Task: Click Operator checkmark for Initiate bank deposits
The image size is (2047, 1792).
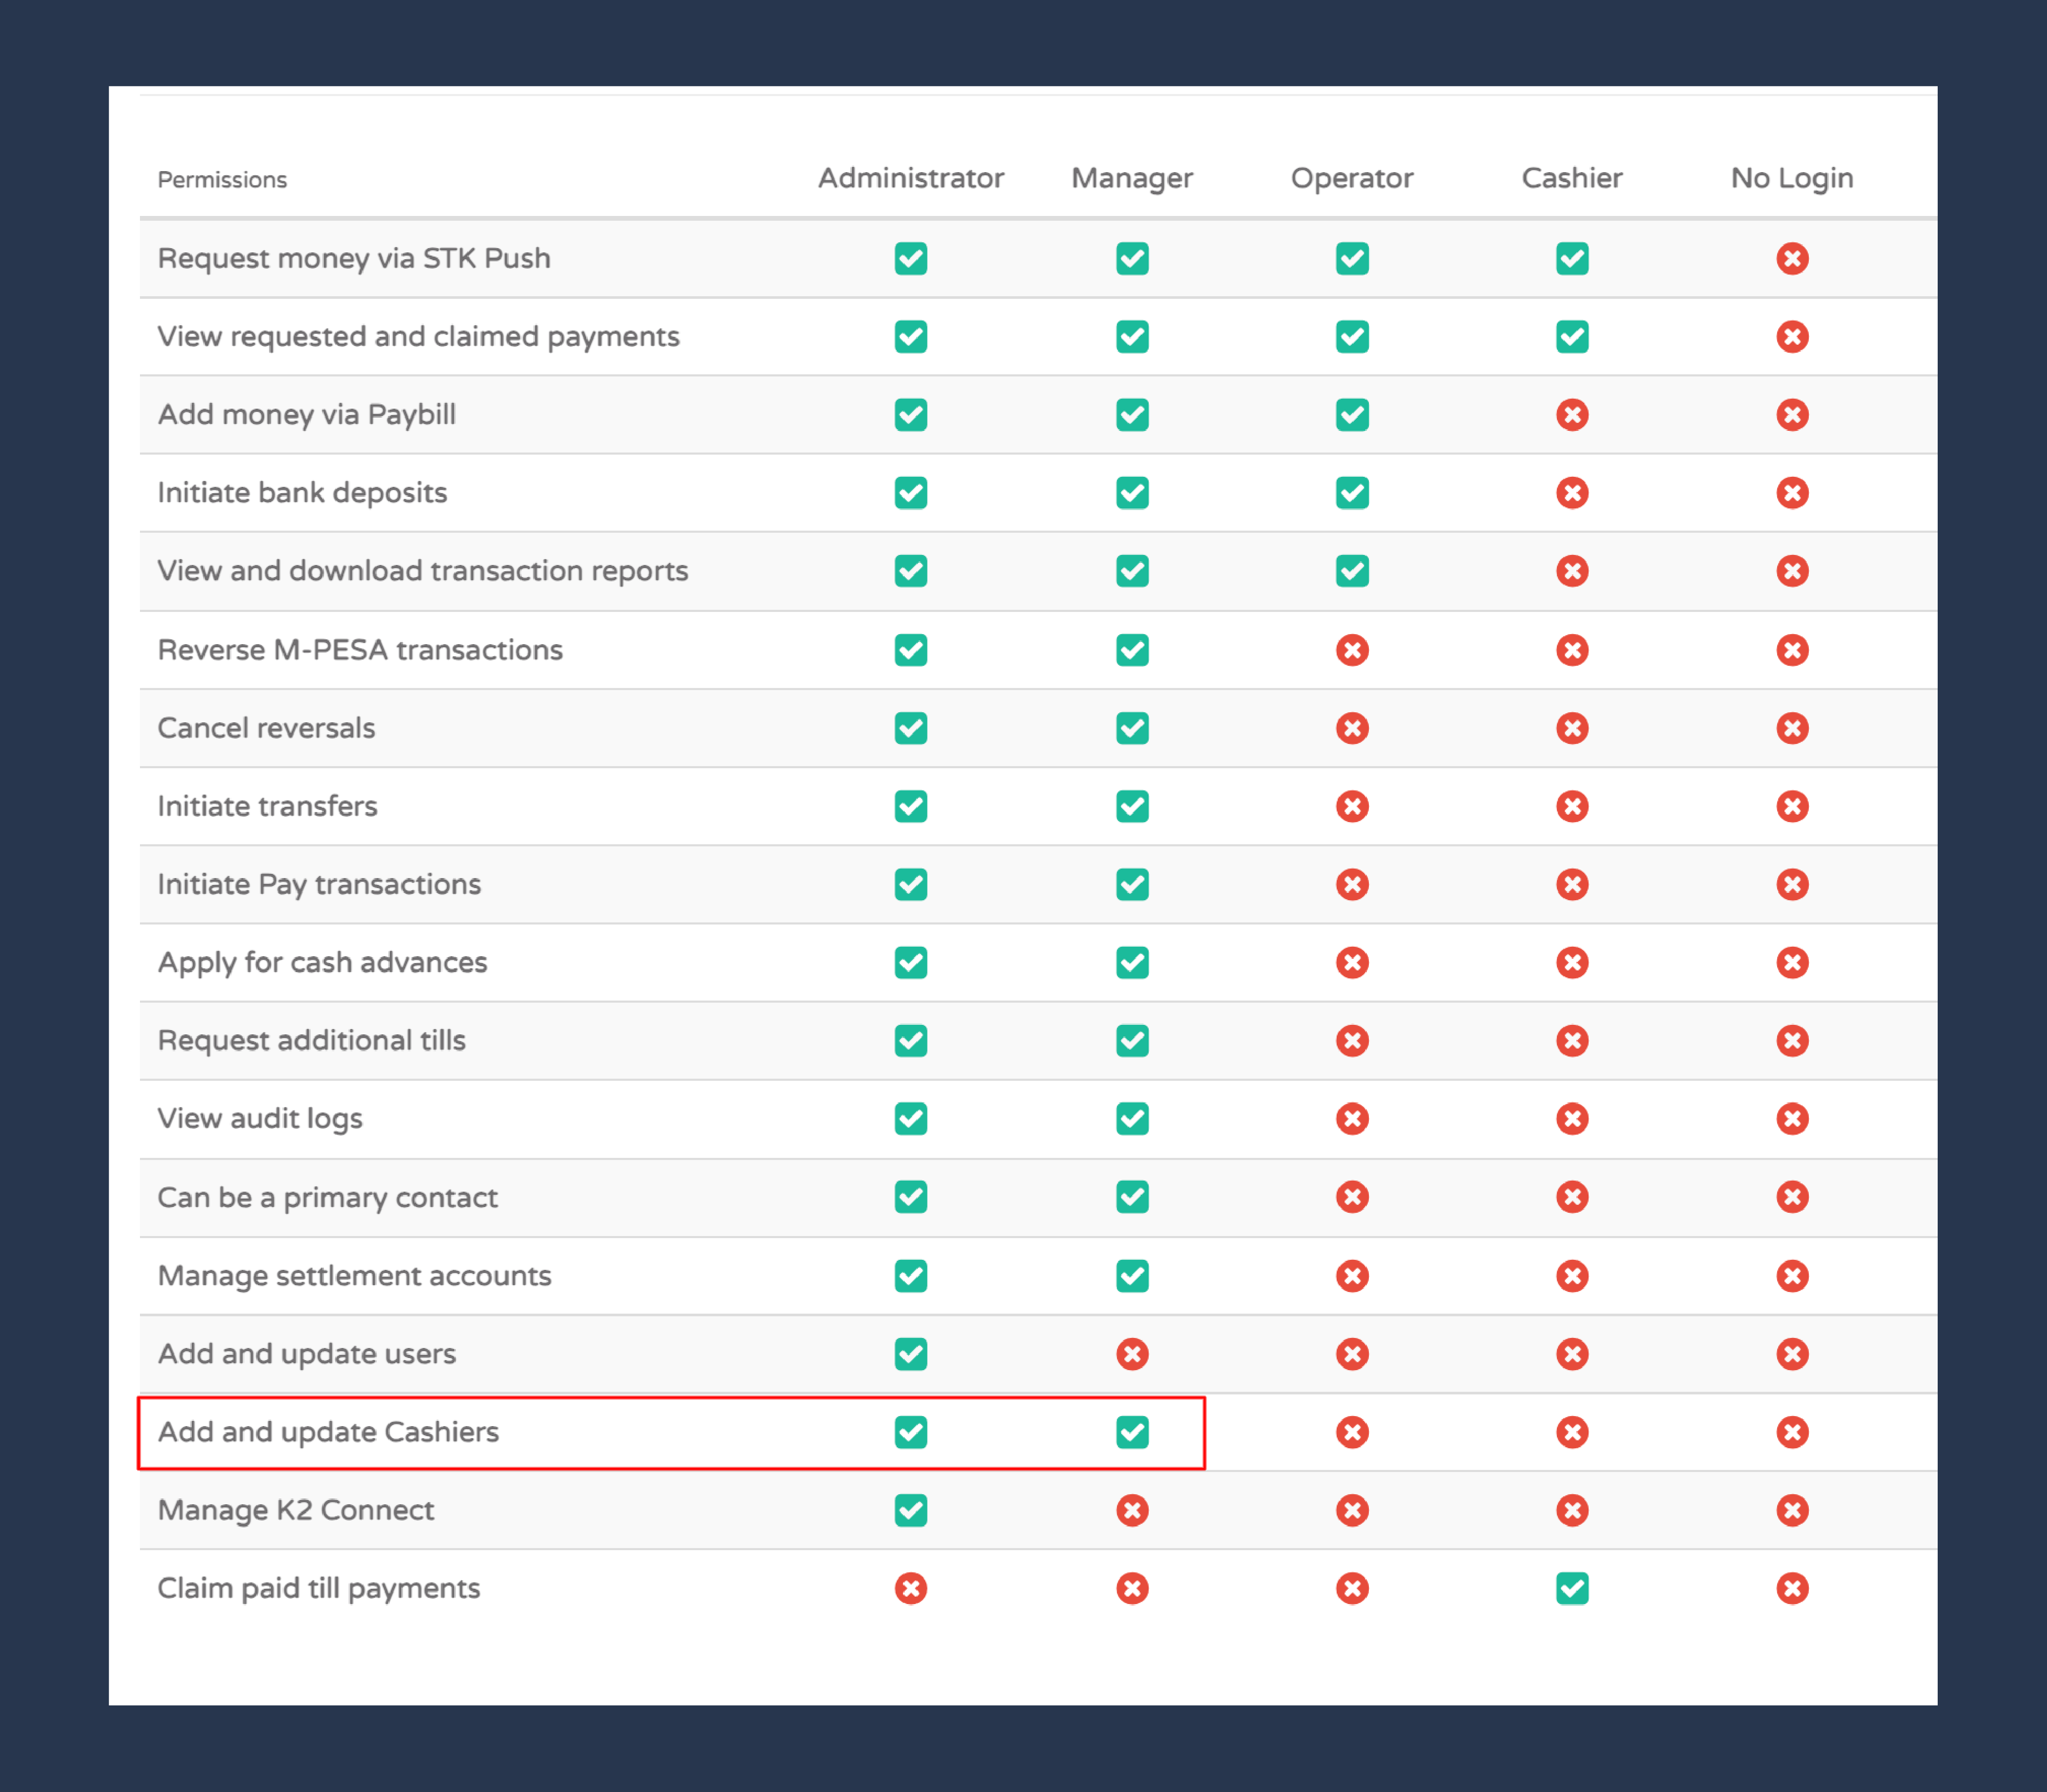Action: [x=1351, y=492]
